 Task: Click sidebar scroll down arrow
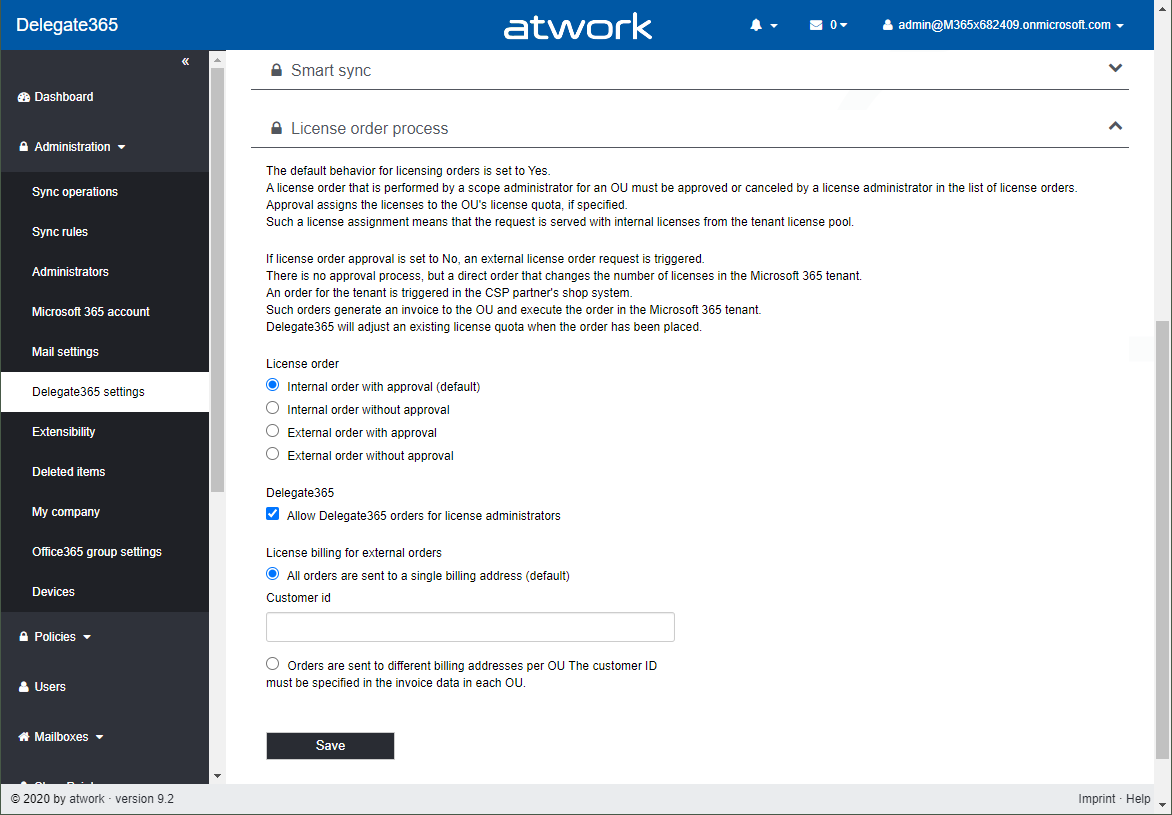coord(218,776)
